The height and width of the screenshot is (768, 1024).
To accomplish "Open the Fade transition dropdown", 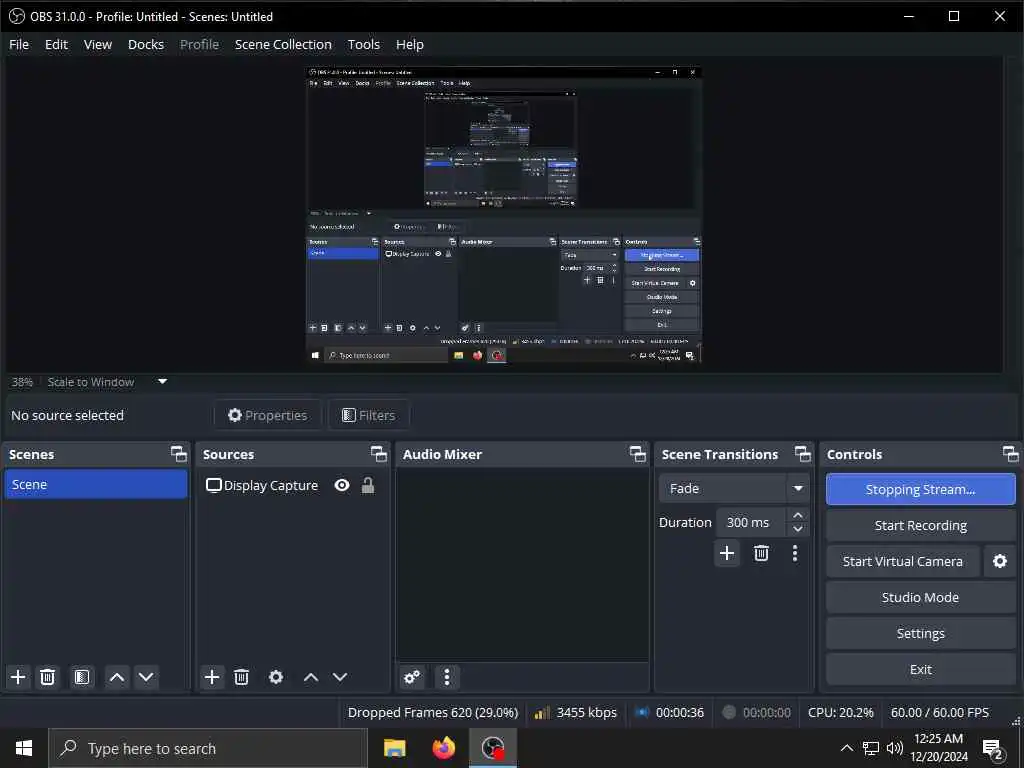I will pyautogui.click(x=734, y=488).
